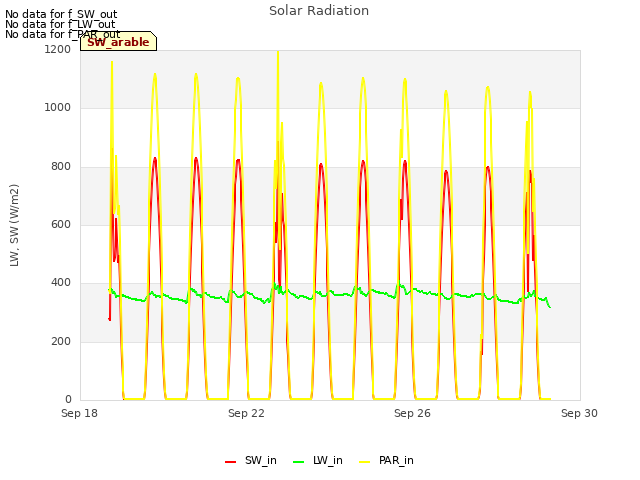Viewport: 640px width, 480px height.
Task: Click the yellow PAR_in legend color marker
Action: tap(364, 462)
